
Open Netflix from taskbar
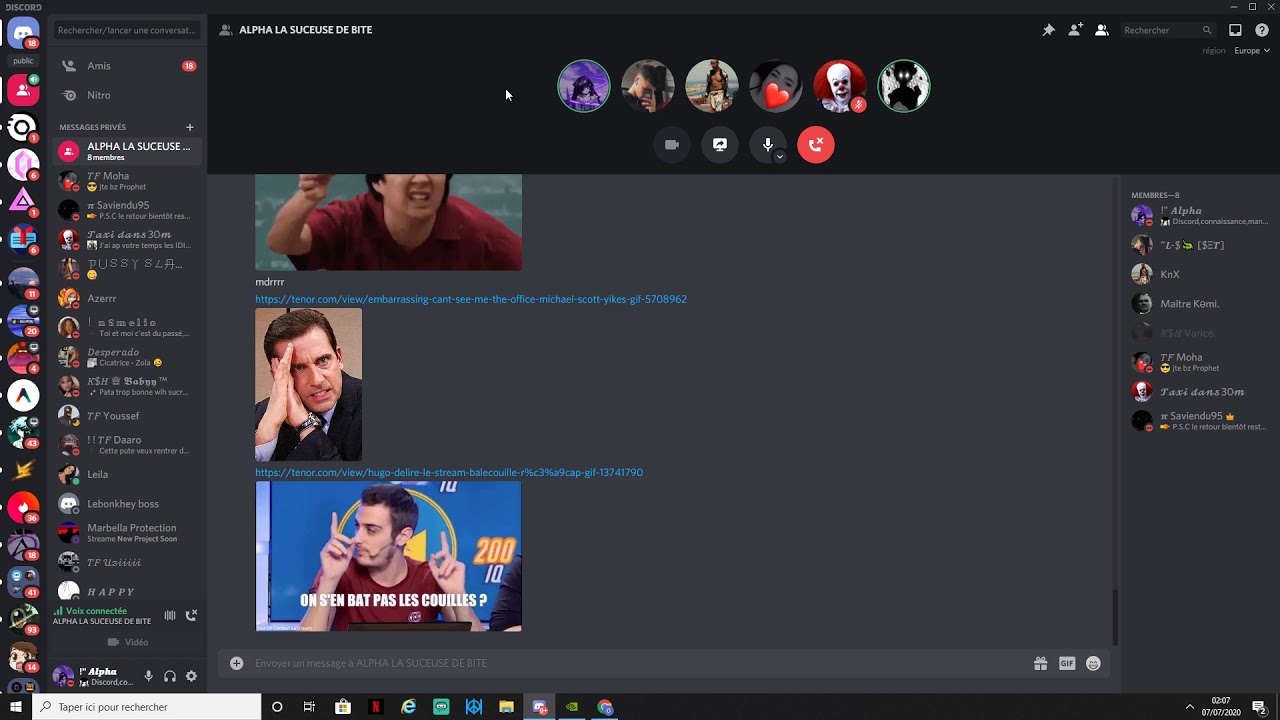376,707
